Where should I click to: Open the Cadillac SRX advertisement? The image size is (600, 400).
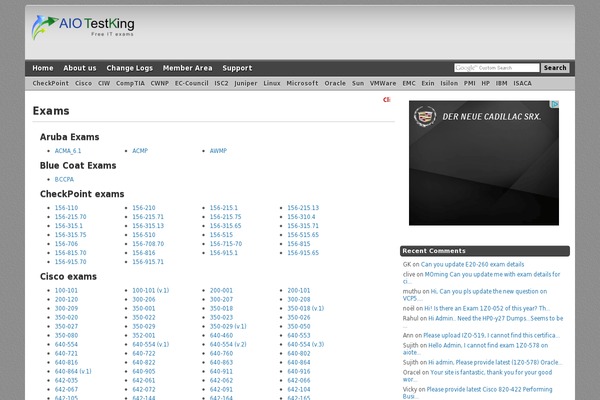[484, 163]
